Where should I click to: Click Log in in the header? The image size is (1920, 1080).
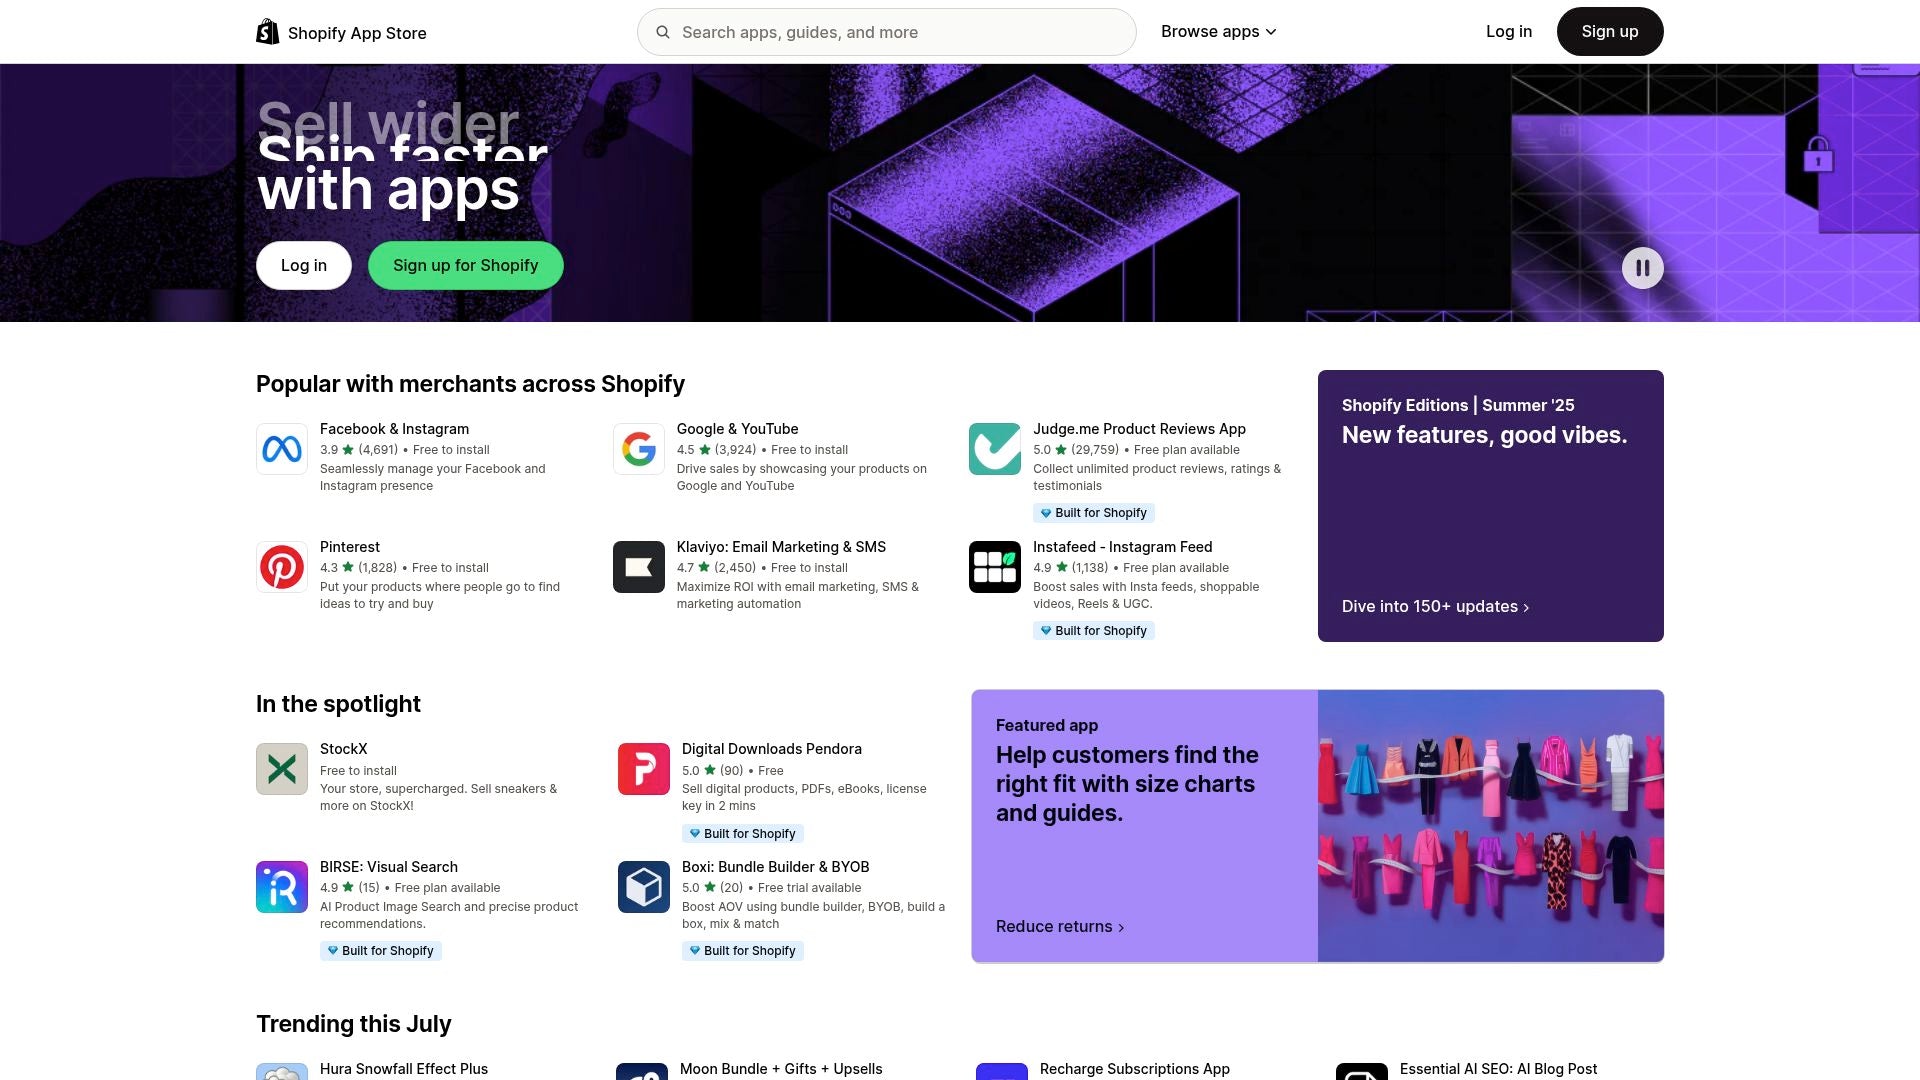(1508, 32)
